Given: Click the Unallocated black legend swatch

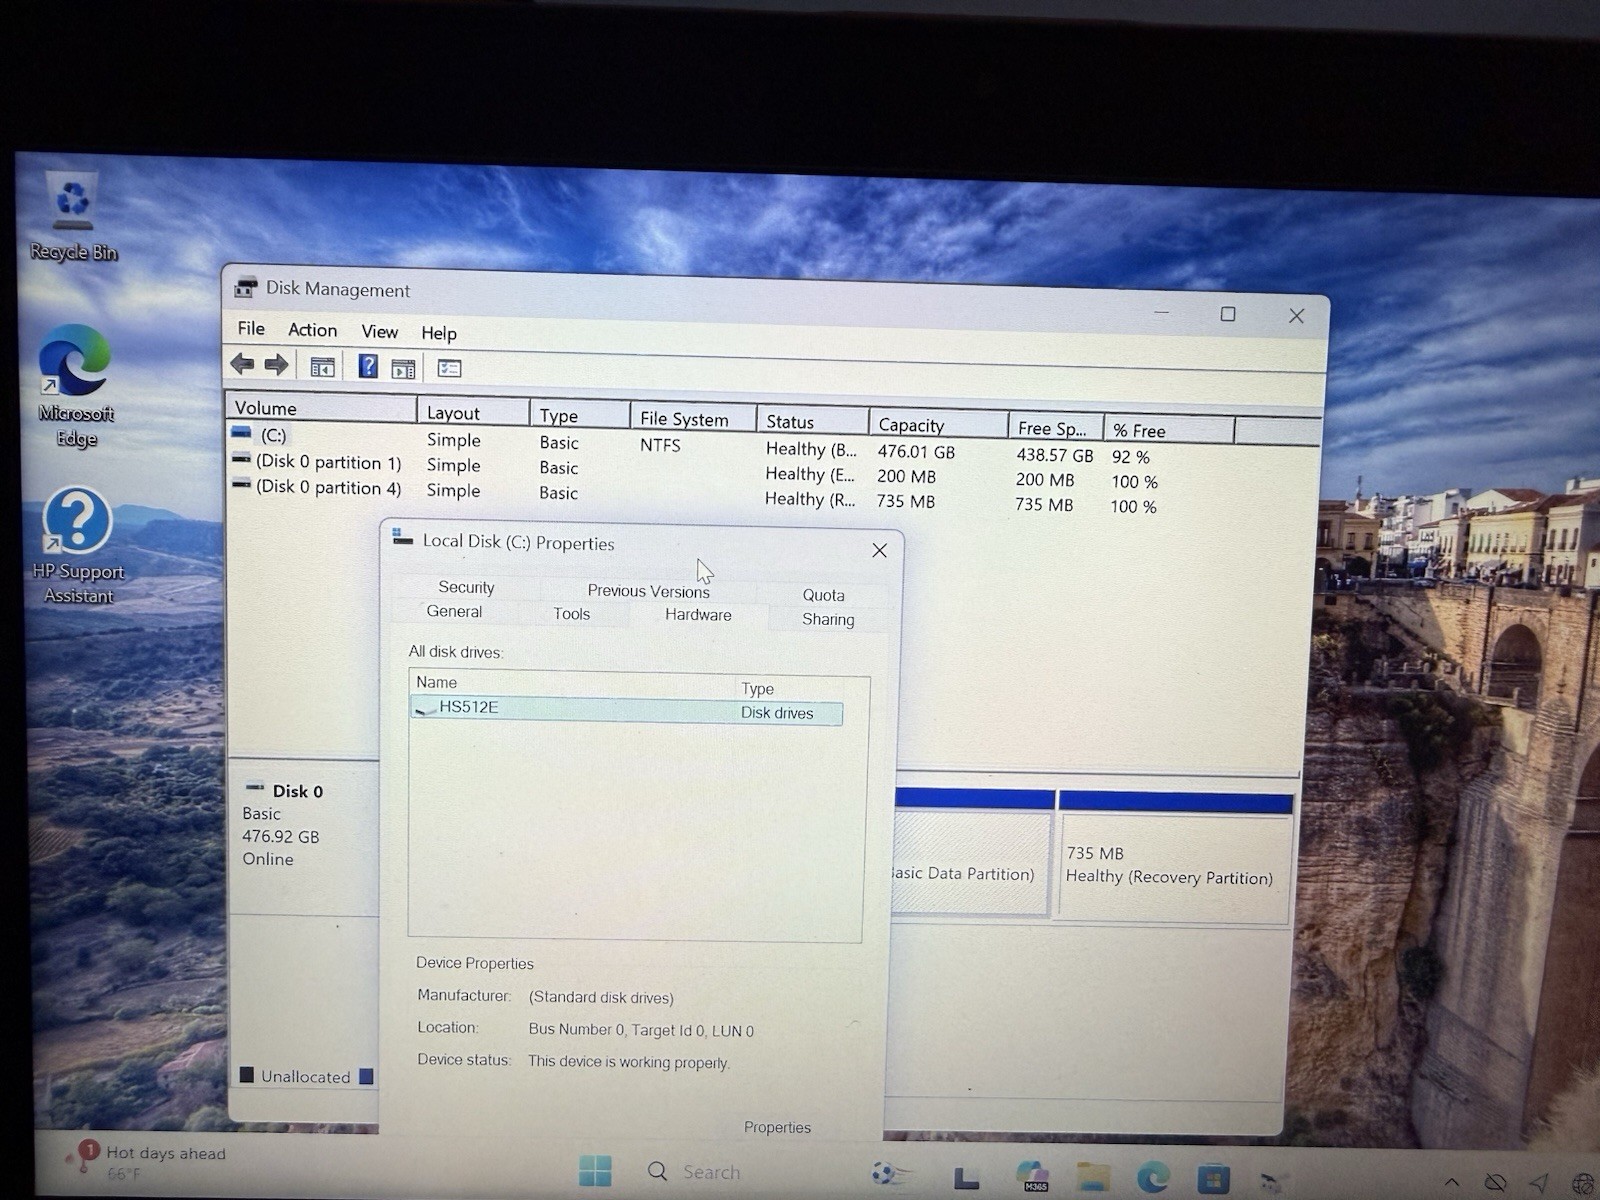Looking at the screenshot, I should [247, 1075].
